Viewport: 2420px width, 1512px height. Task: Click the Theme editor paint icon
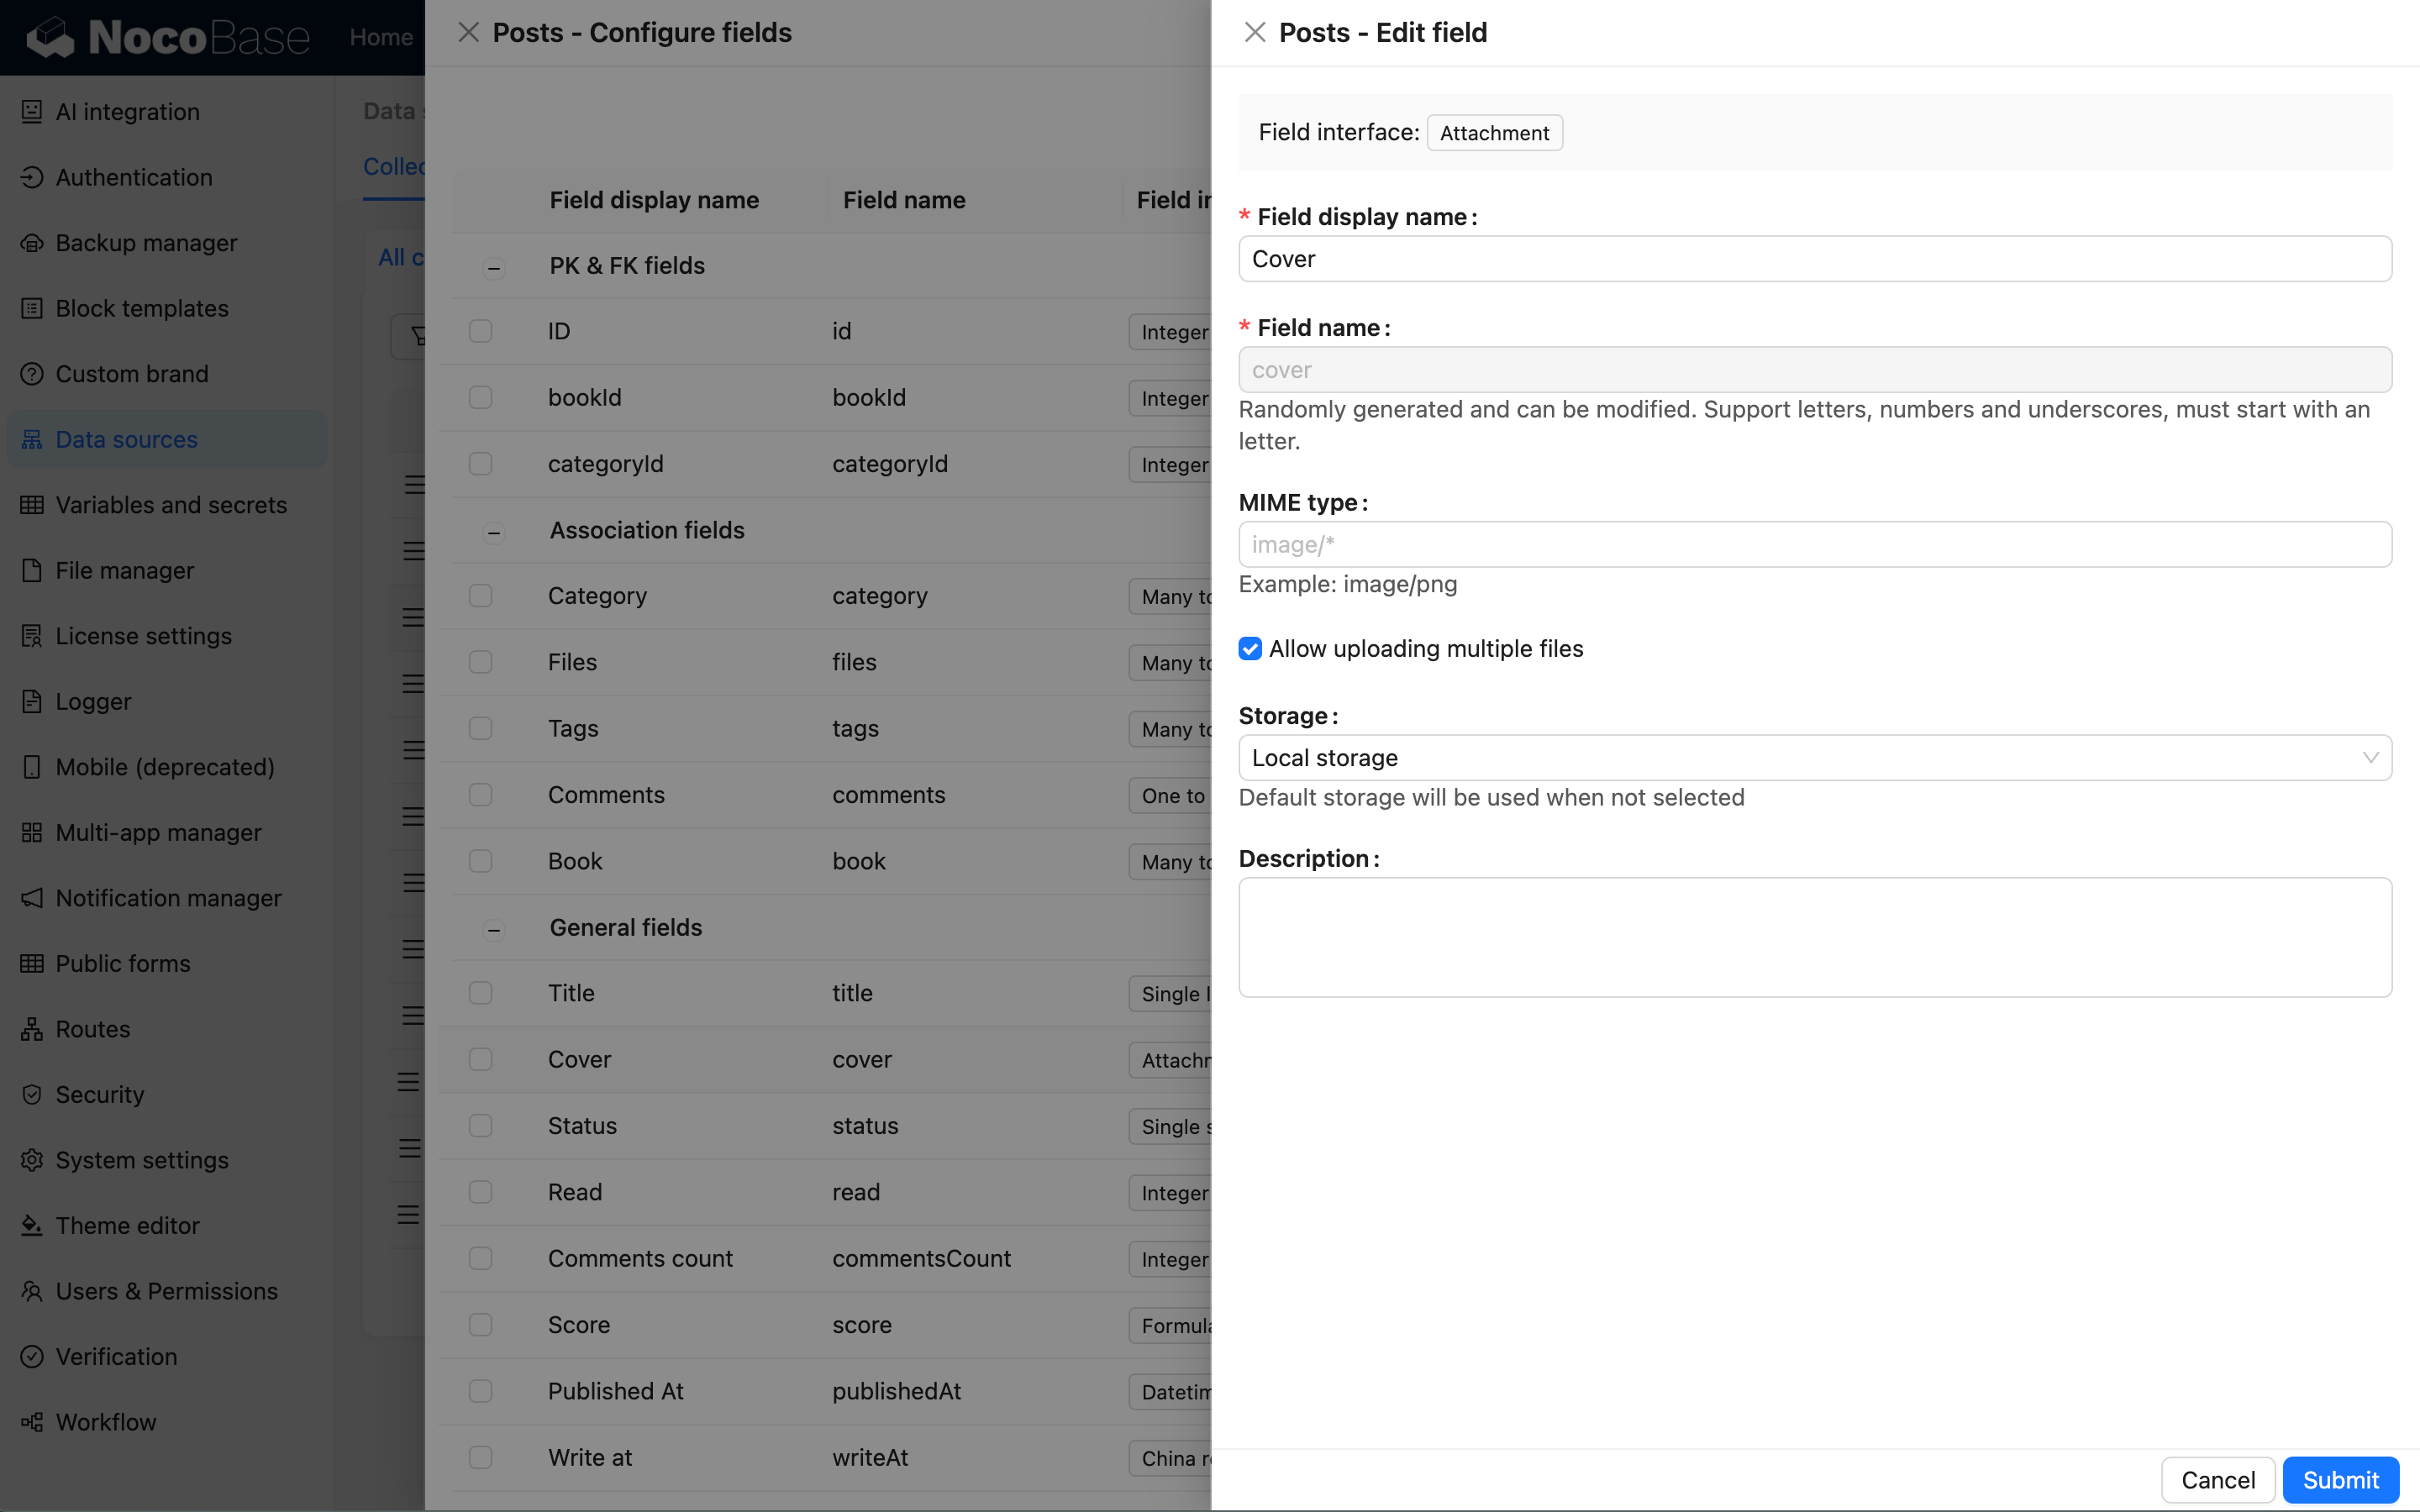point(32,1225)
